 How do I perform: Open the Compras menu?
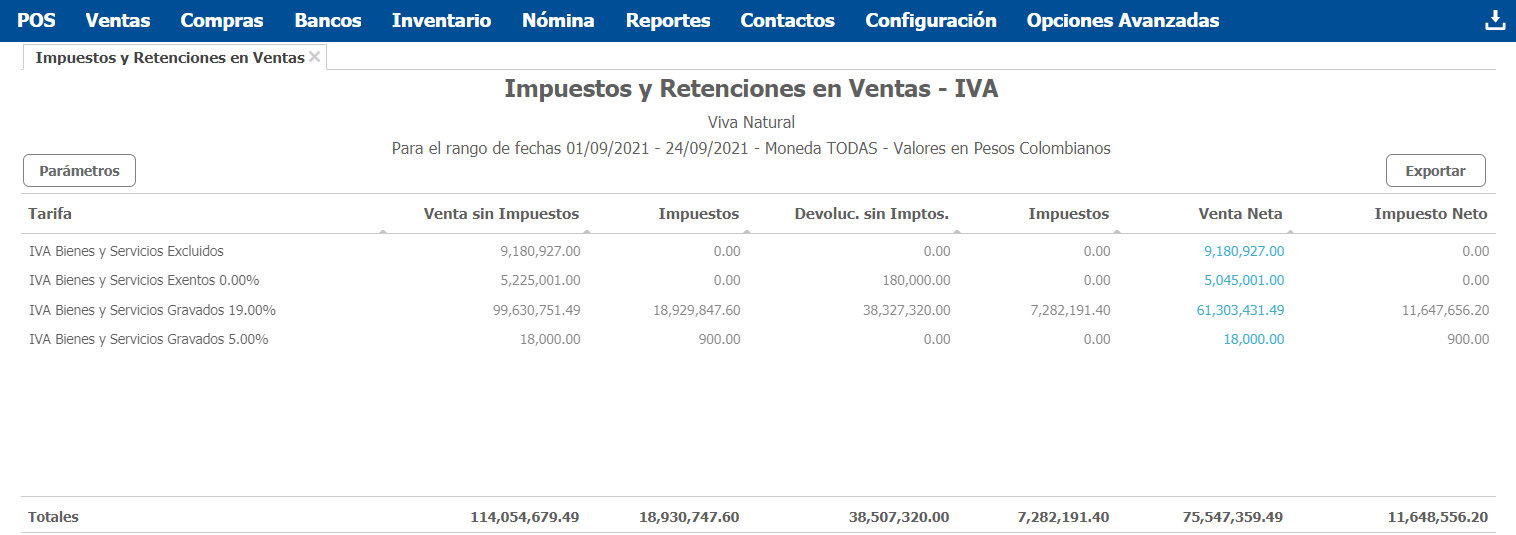(222, 20)
